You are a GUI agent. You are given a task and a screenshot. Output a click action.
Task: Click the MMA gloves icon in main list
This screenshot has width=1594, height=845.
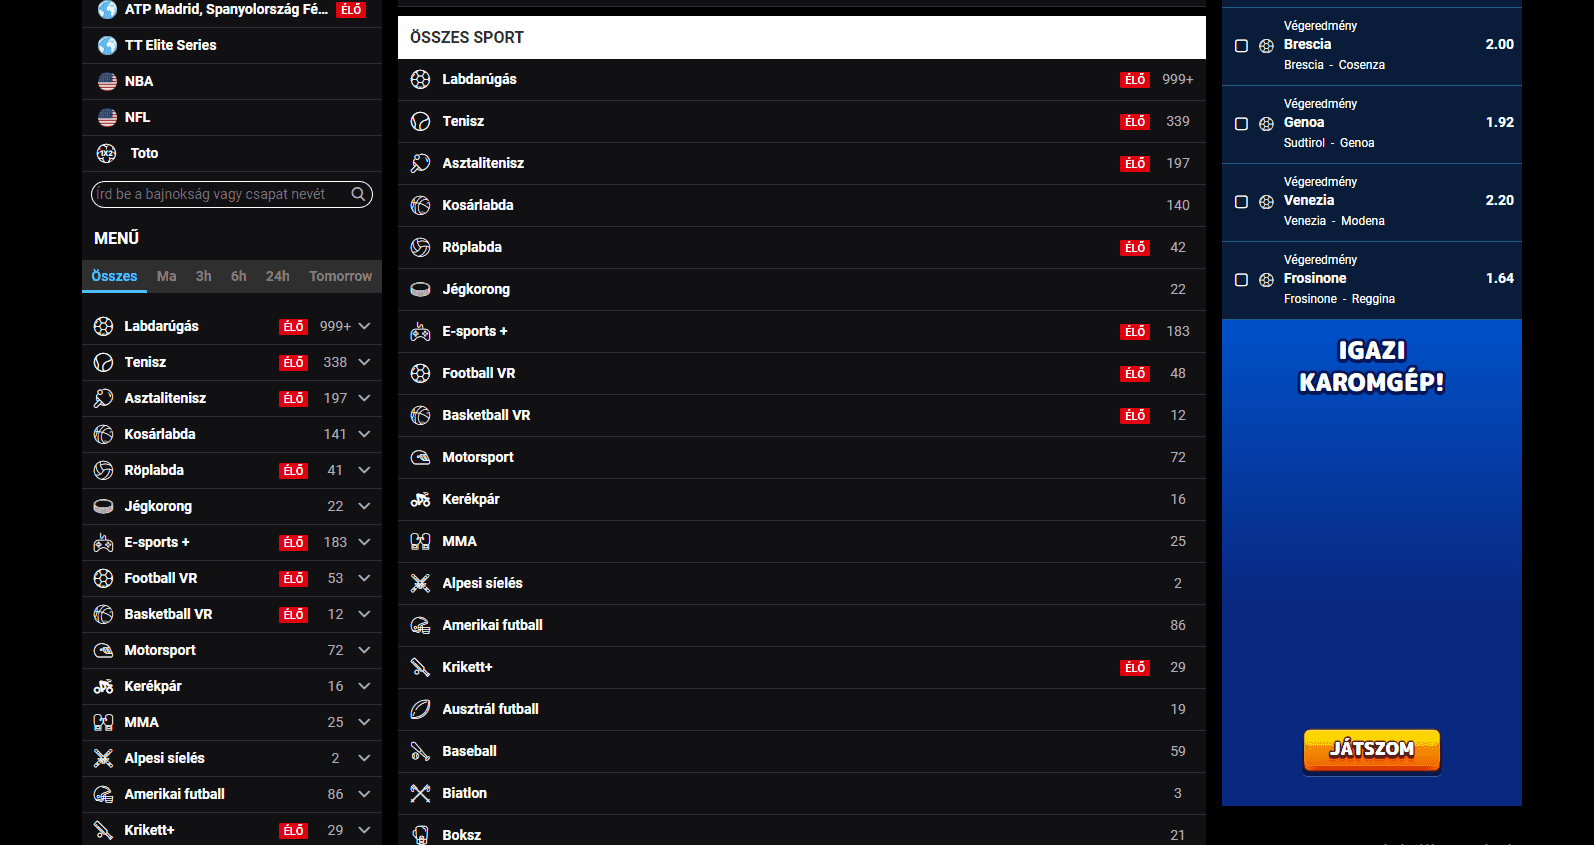point(420,541)
